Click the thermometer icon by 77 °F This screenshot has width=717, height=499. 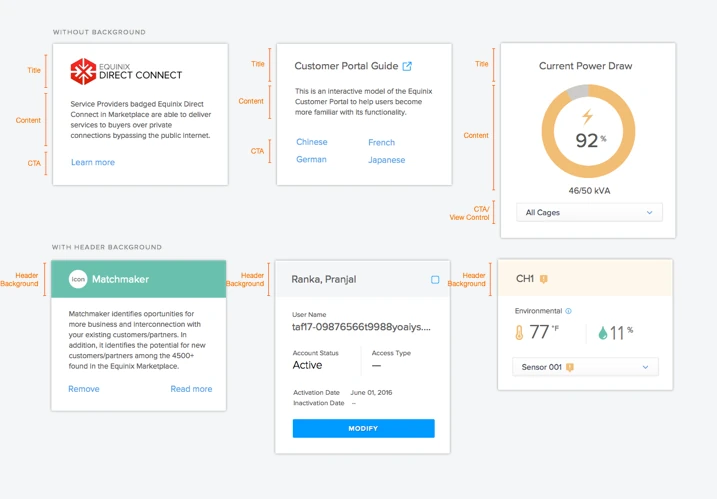click(519, 333)
